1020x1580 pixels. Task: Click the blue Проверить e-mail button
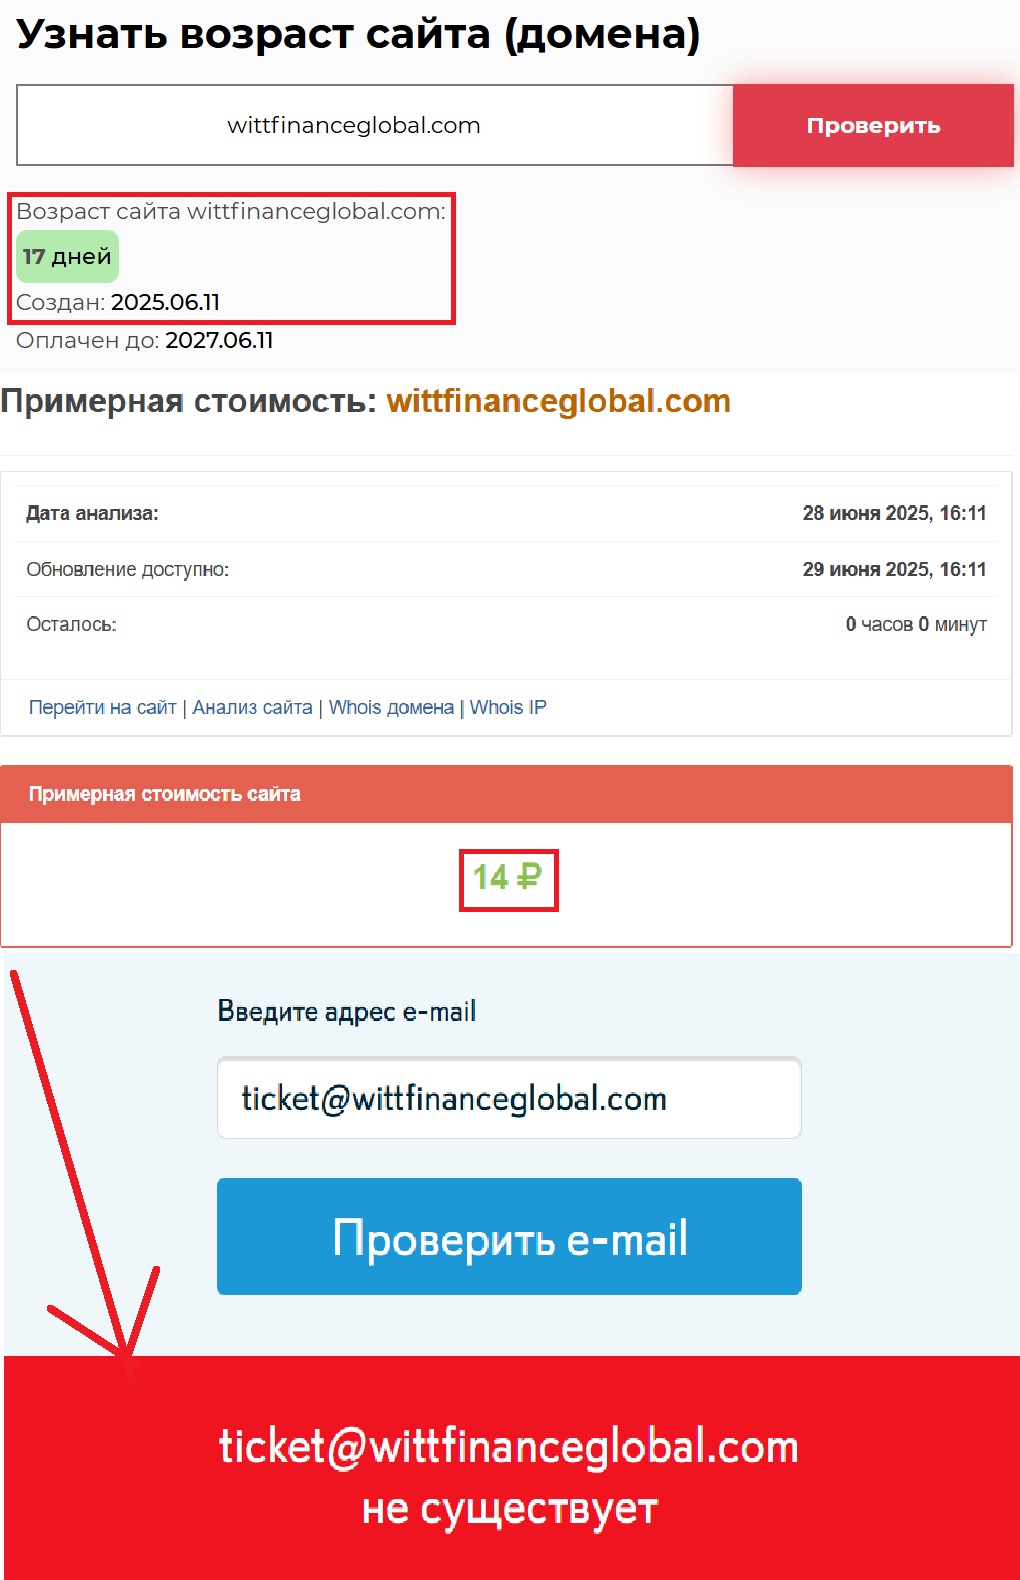click(x=509, y=1236)
